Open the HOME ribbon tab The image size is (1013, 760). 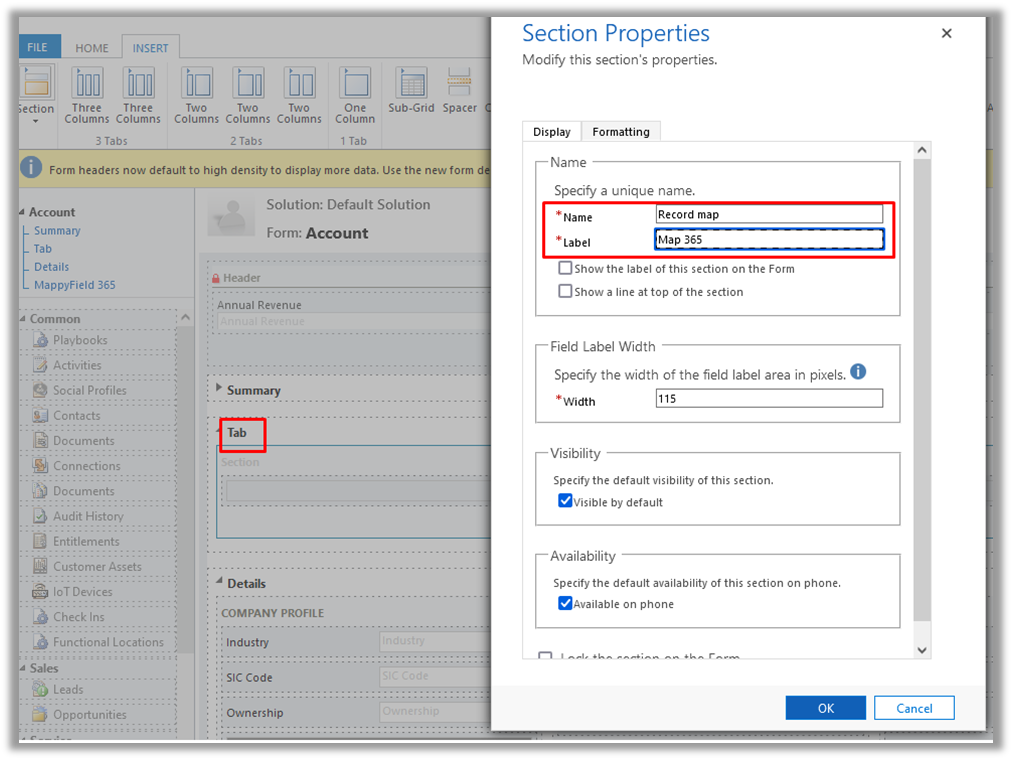pyautogui.click(x=92, y=48)
